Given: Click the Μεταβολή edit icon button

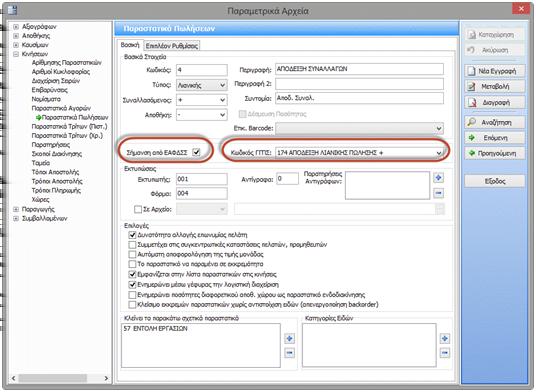Looking at the screenshot, I should pyautogui.click(x=472, y=86).
